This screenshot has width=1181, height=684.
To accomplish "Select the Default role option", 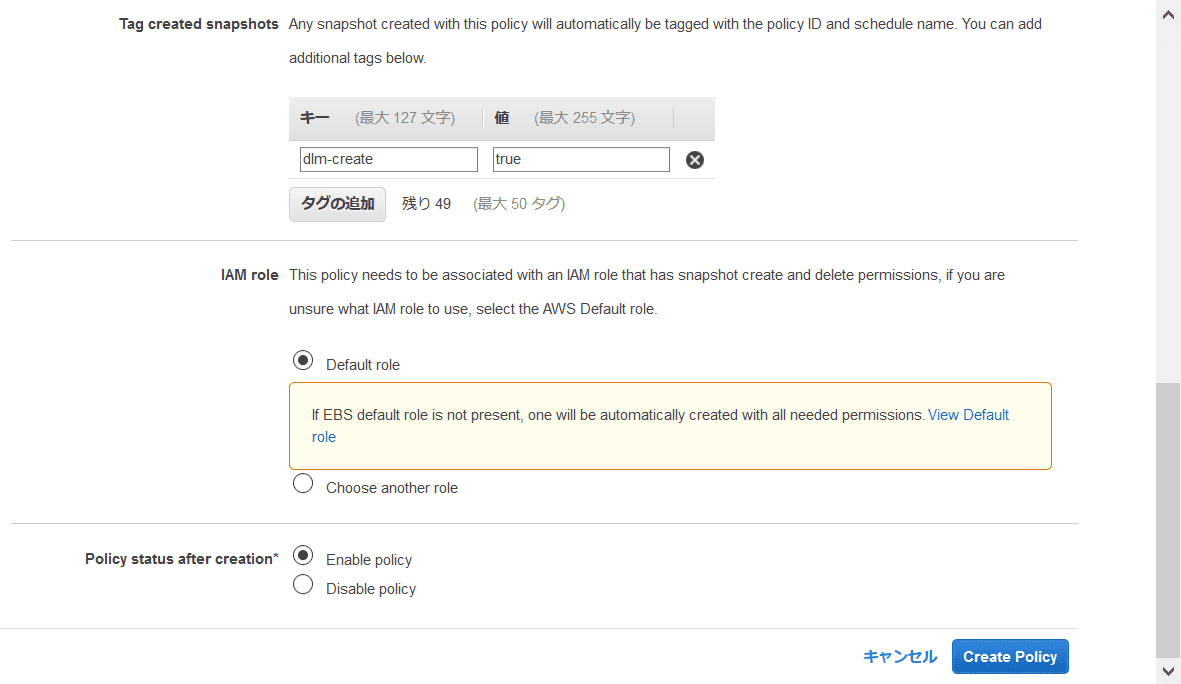I will tap(303, 361).
